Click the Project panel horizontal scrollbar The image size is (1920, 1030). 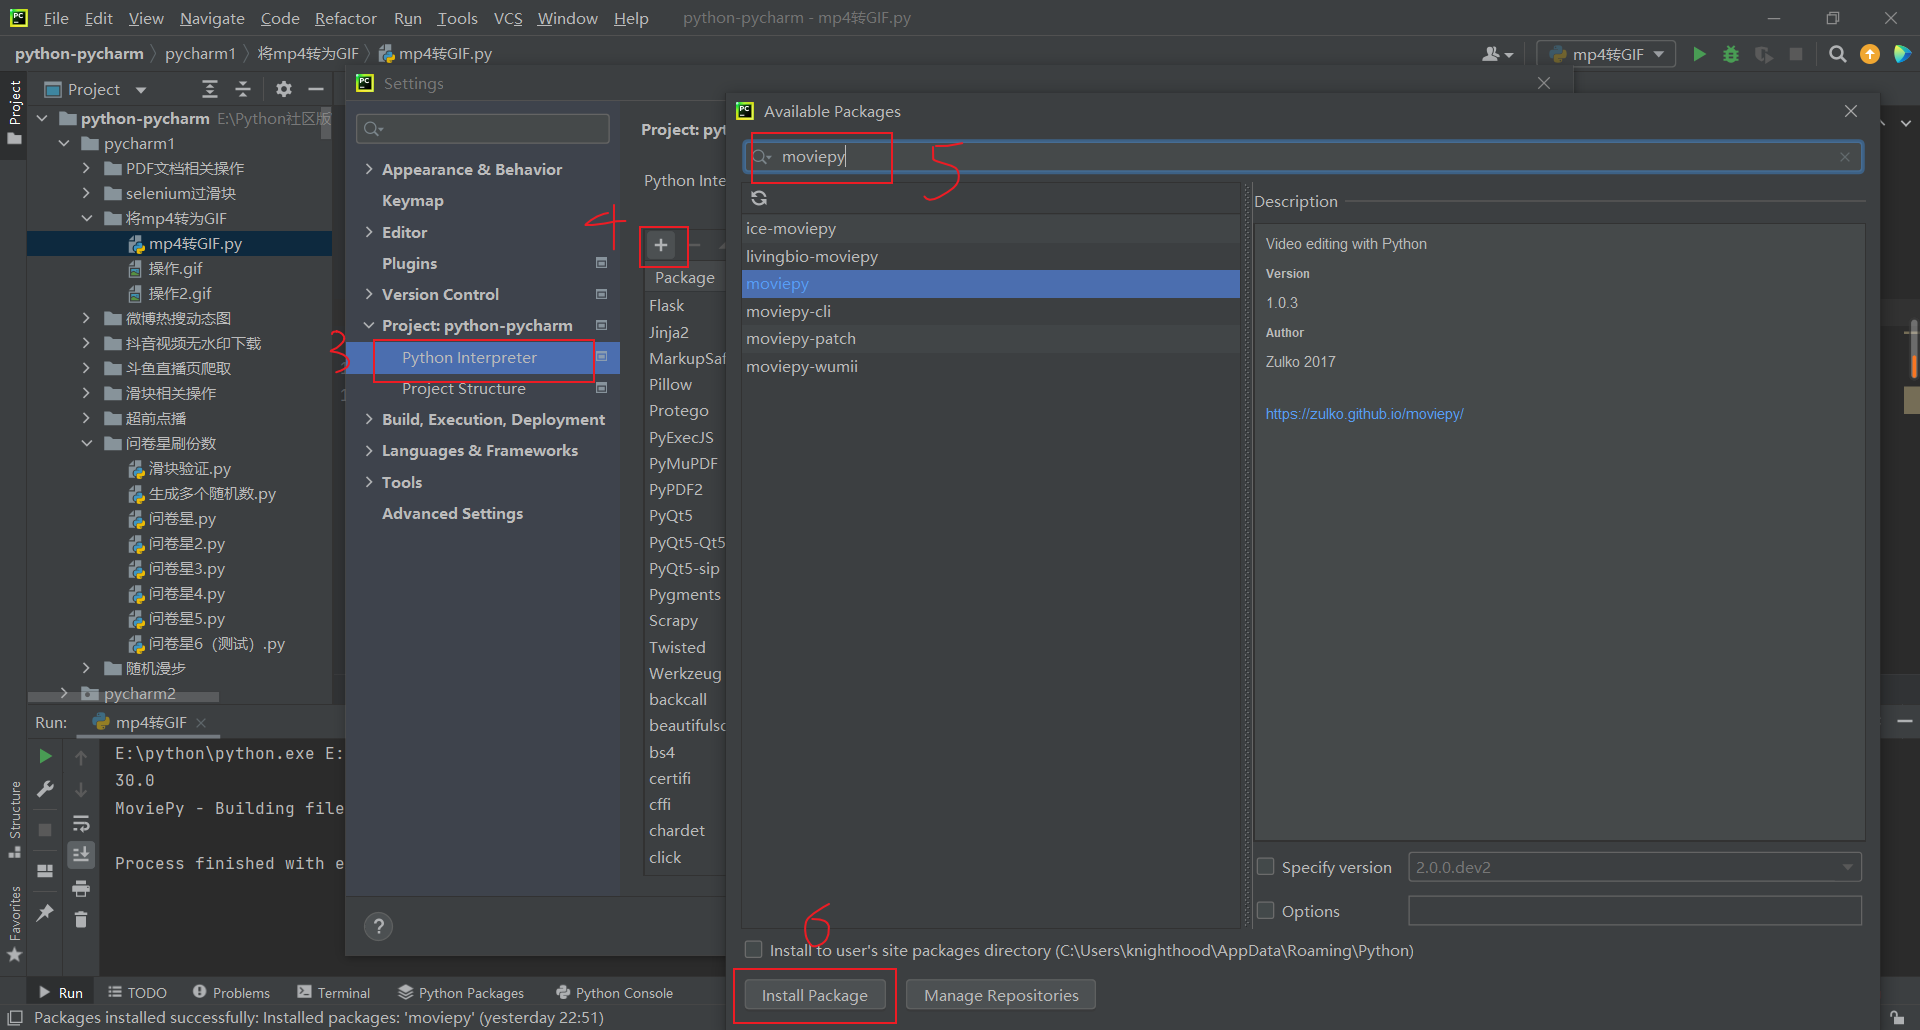coord(124,696)
